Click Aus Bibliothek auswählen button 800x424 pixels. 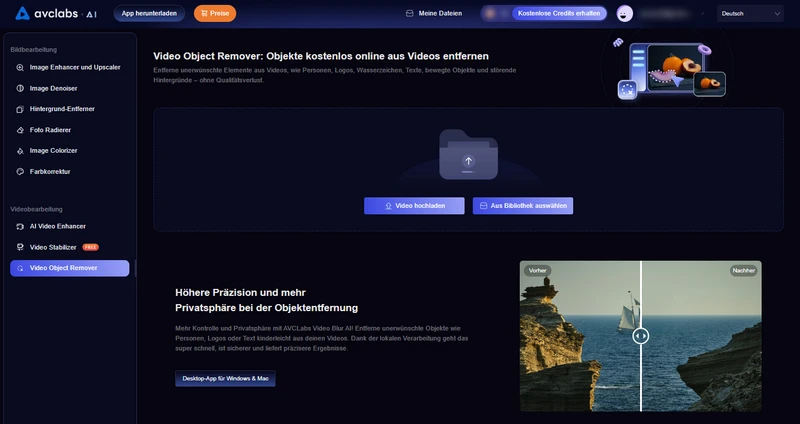523,206
